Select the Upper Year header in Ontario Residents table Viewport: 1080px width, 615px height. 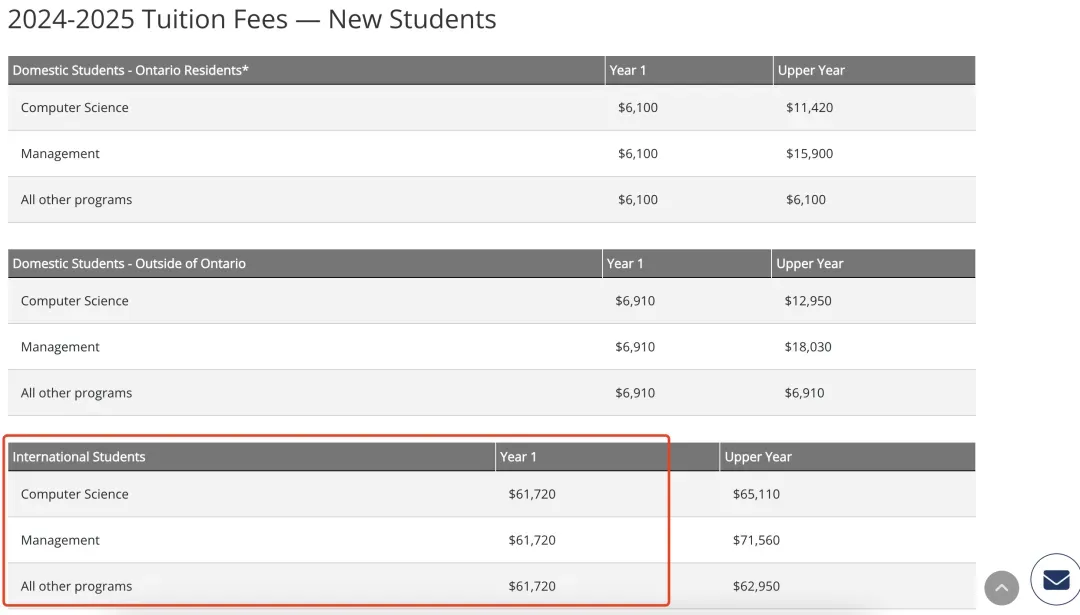[x=811, y=70]
